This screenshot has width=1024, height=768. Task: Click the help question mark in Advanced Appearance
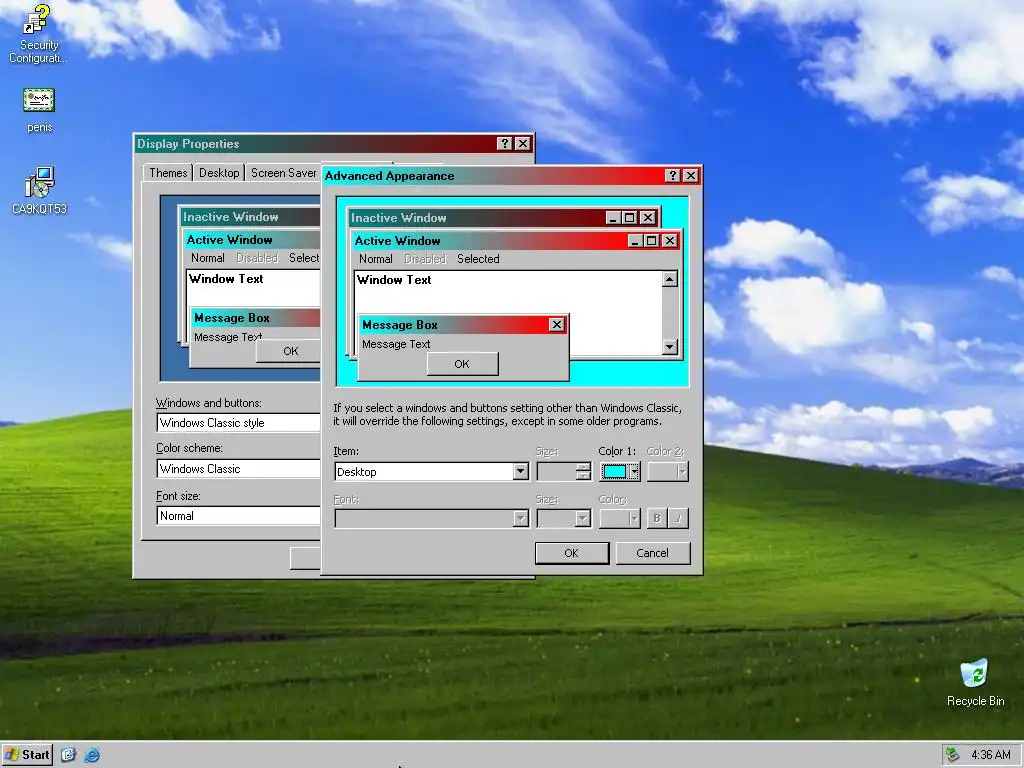[x=673, y=176]
